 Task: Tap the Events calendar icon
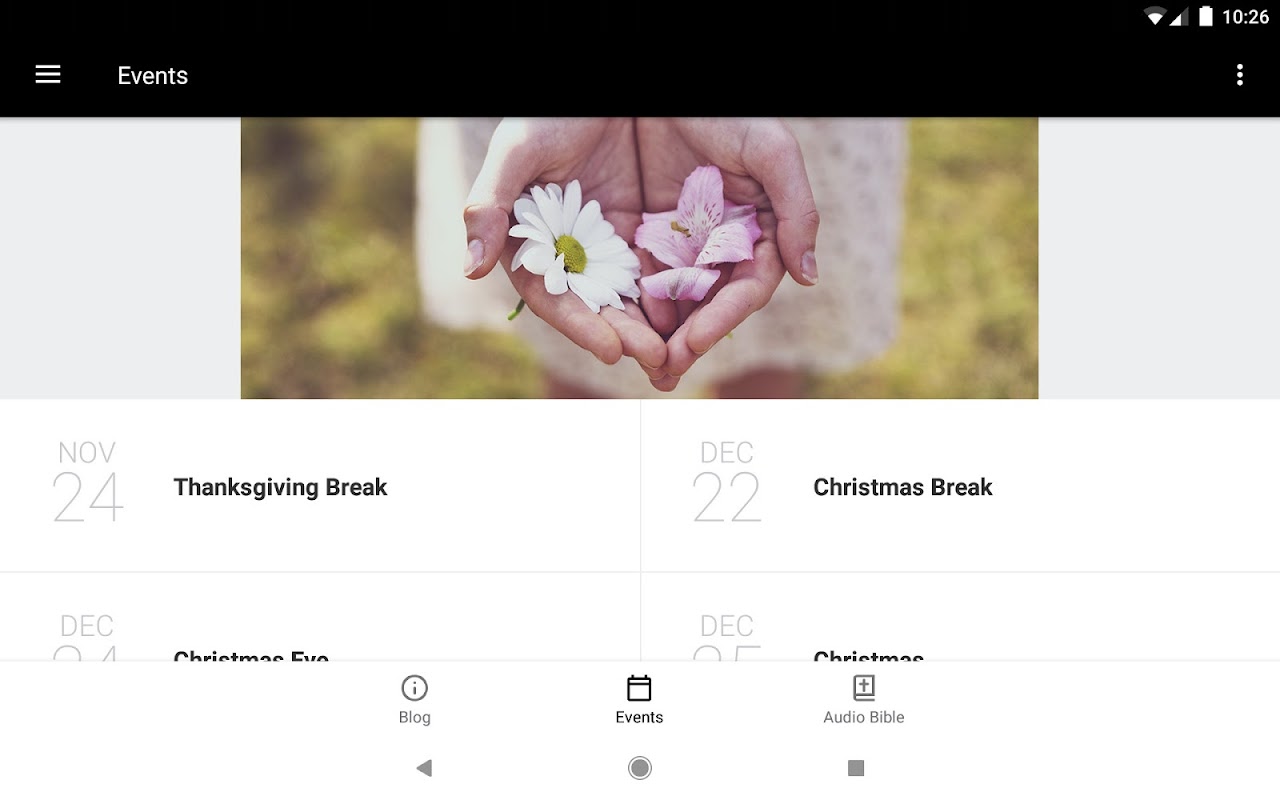coord(639,688)
